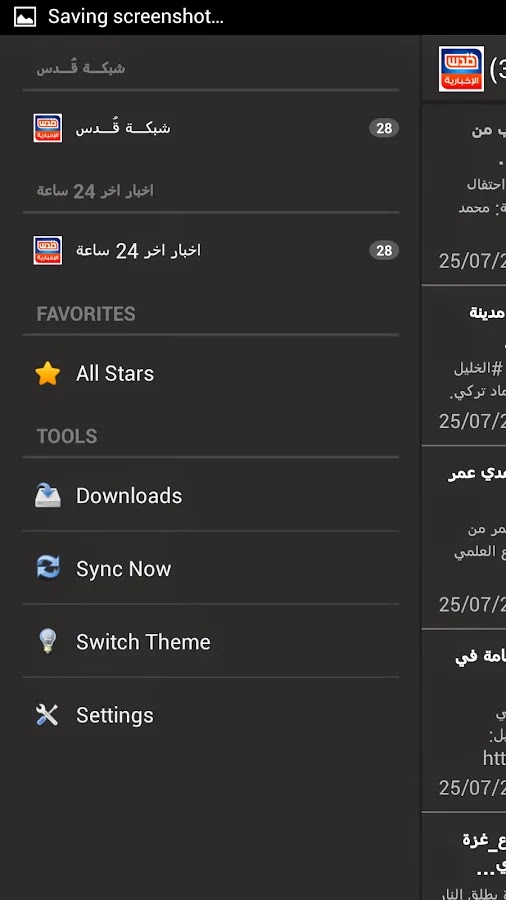The height and width of the screenshot is (900, 506).
Task: Open the Saving screenshot notification icon
Action: click(x=25, y=17)
